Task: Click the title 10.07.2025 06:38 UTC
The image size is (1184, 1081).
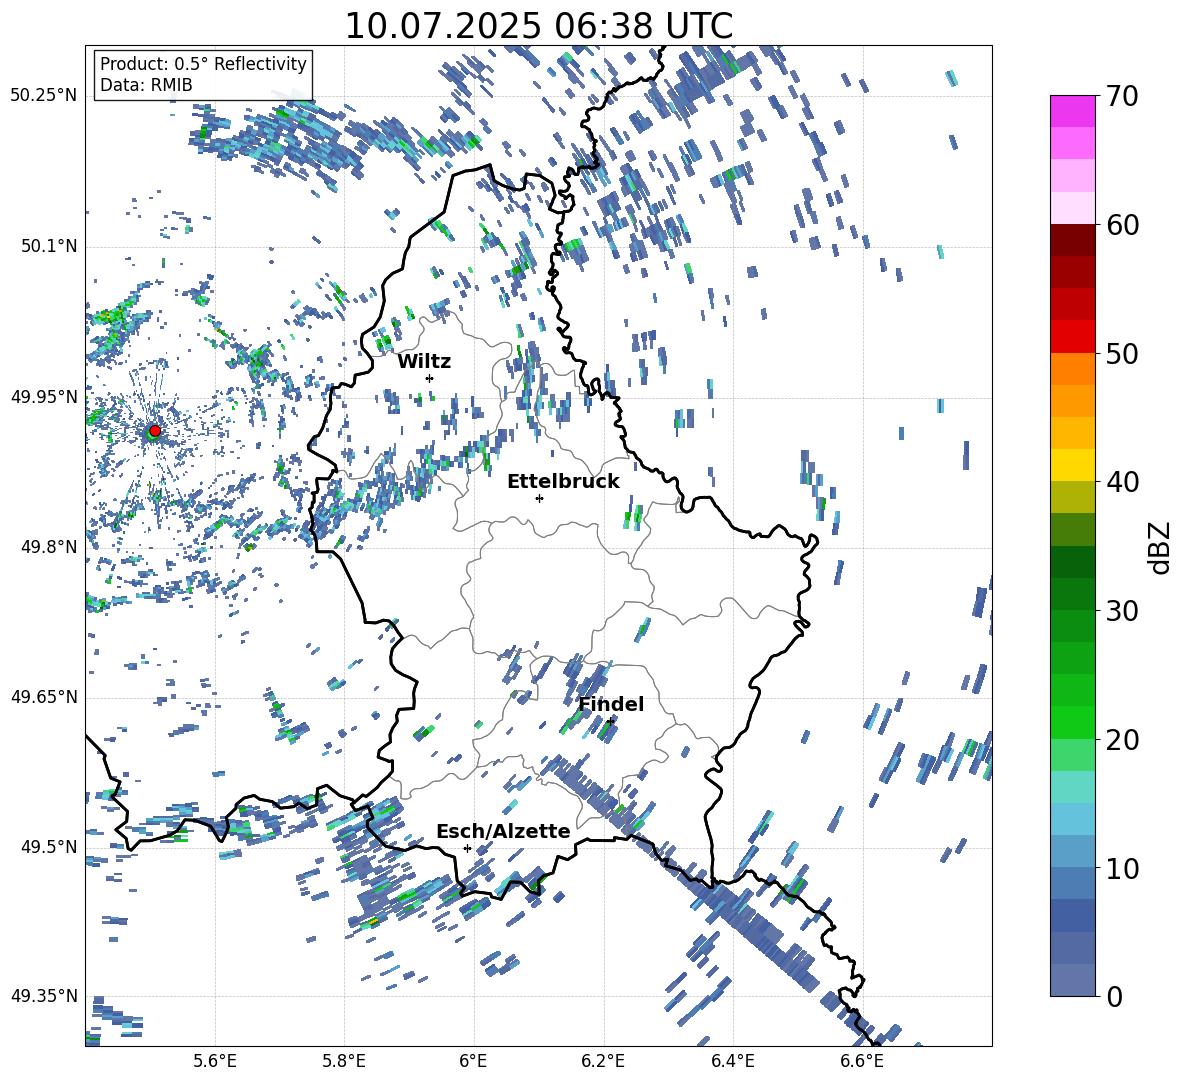Action: pyautogui.click(x=538, y=26)
